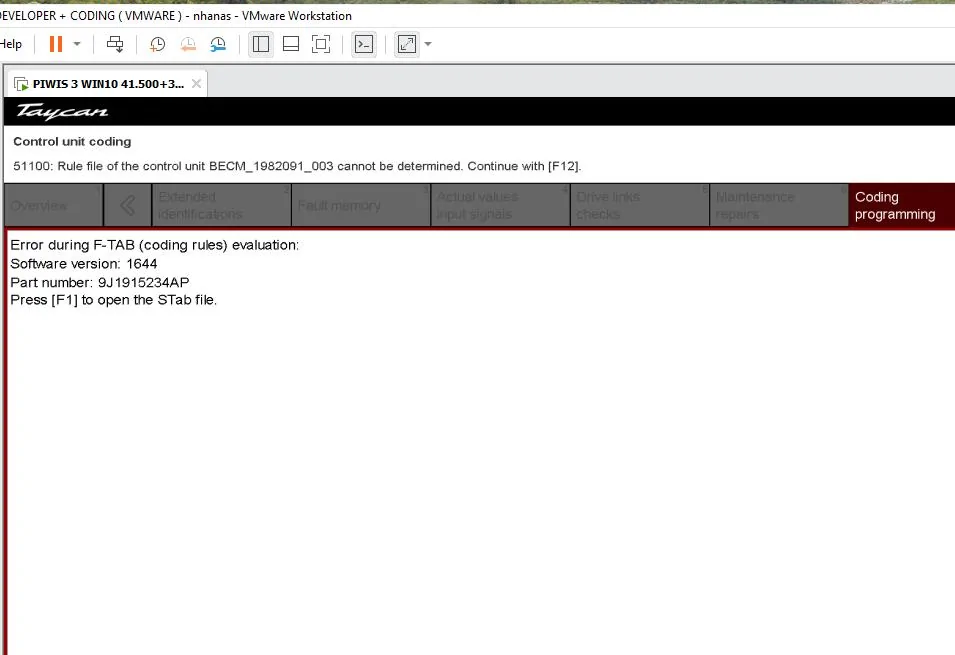This screenshot has width=955, height=655.
Task: Expand the stretch guest dropdown arrow
Action: click(x=428, y=44)
